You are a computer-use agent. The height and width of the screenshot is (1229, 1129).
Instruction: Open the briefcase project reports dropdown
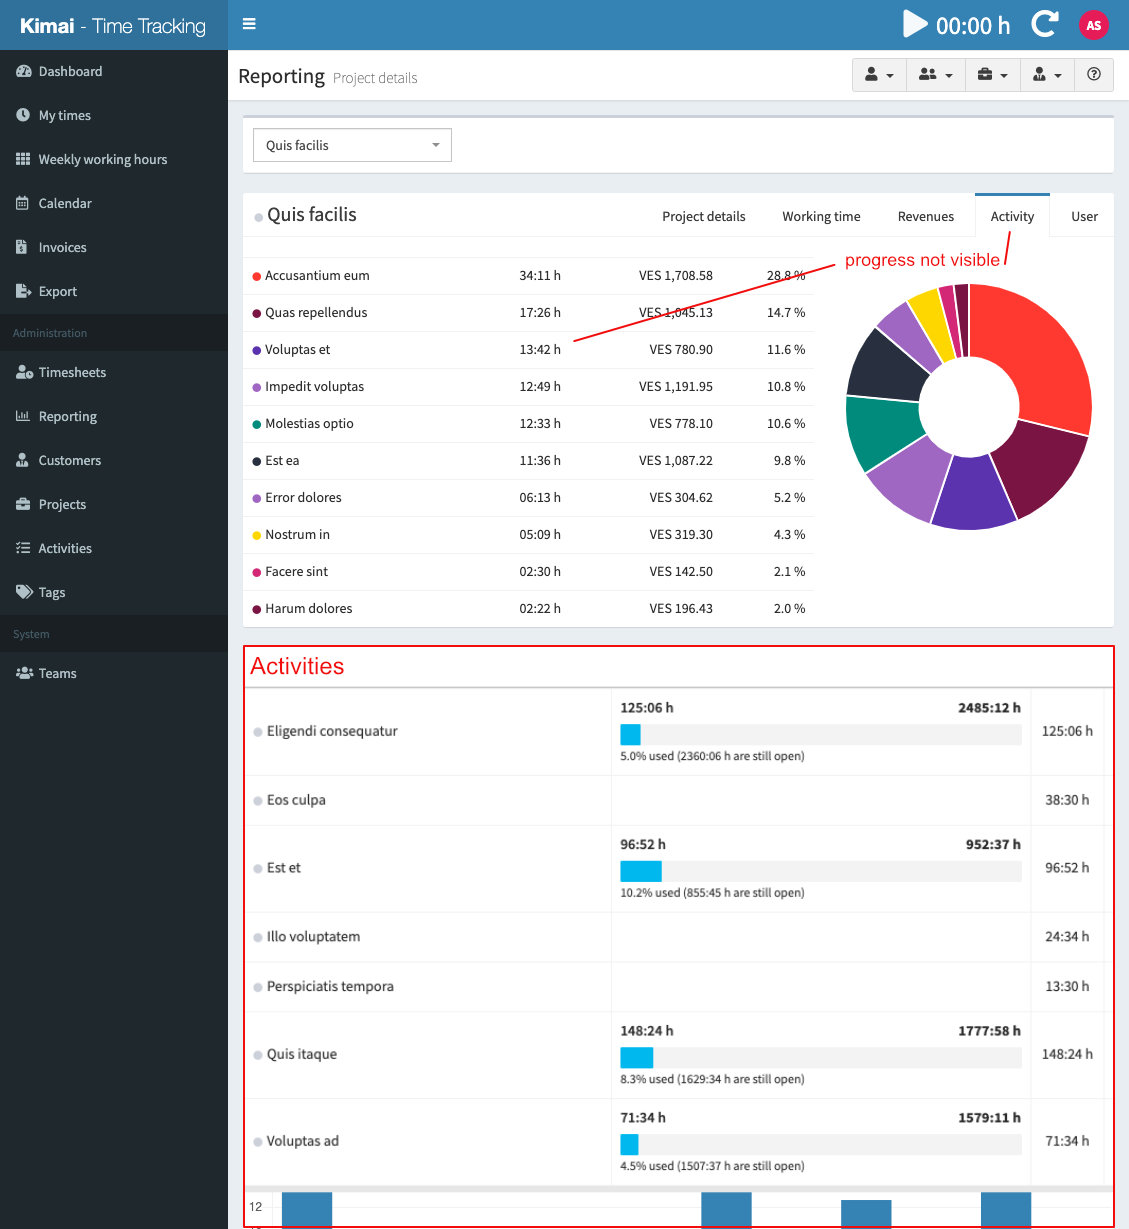pos(993,75)
